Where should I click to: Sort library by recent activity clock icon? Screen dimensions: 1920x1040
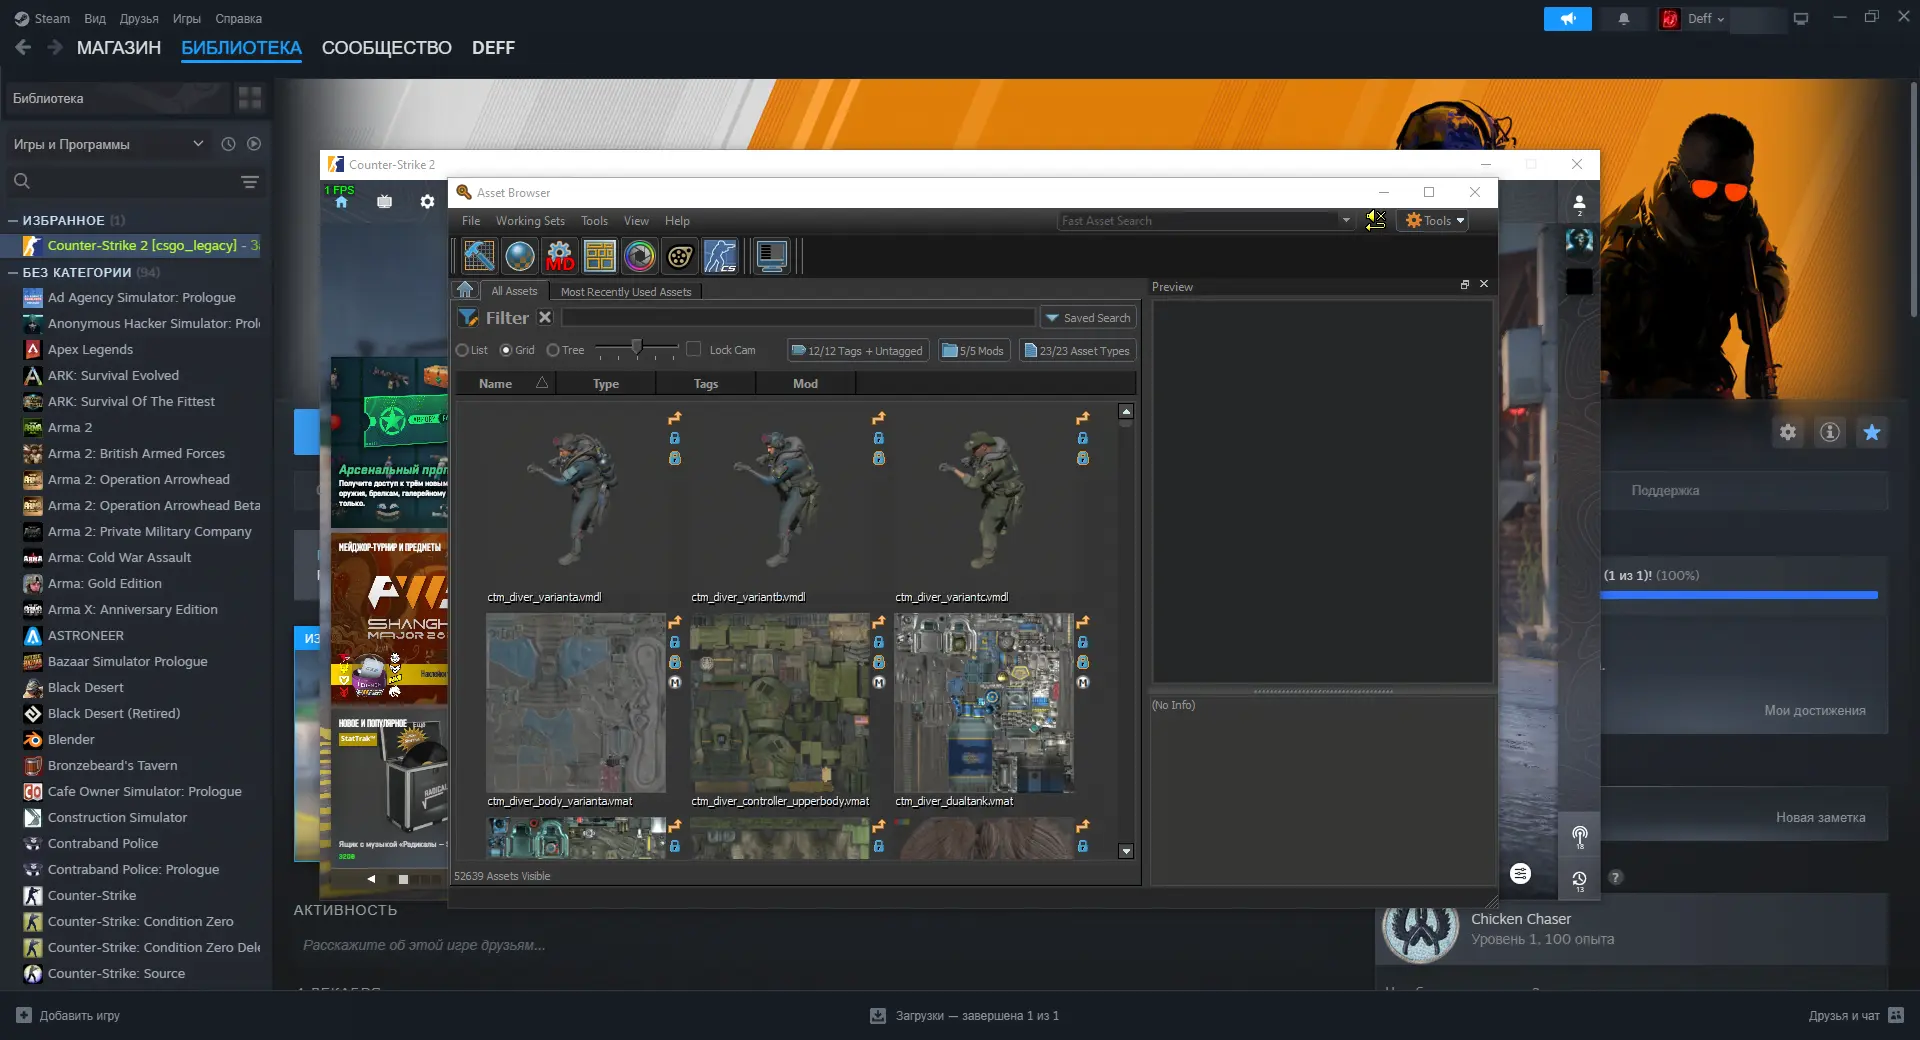(228, 144)
